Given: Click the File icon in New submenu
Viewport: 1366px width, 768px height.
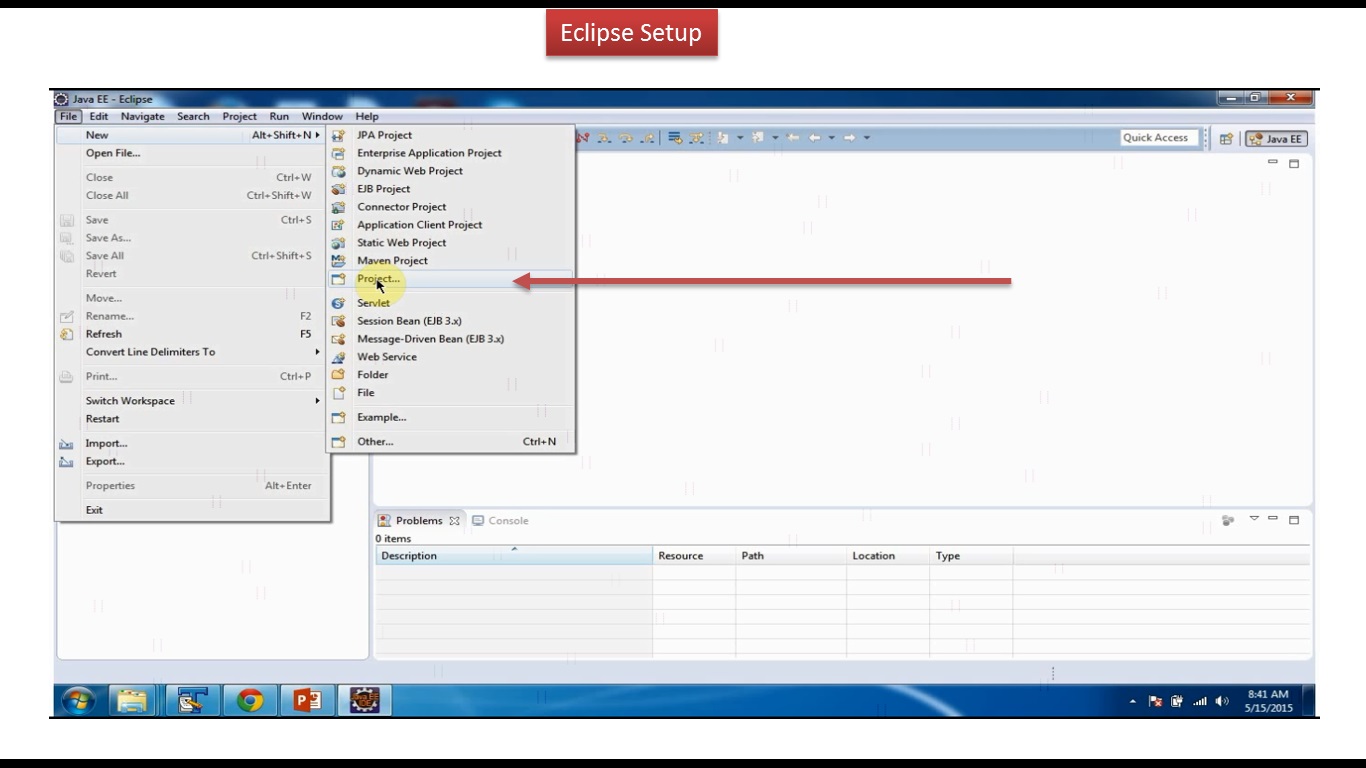Looking at the screenshot, I should point(338,393).
